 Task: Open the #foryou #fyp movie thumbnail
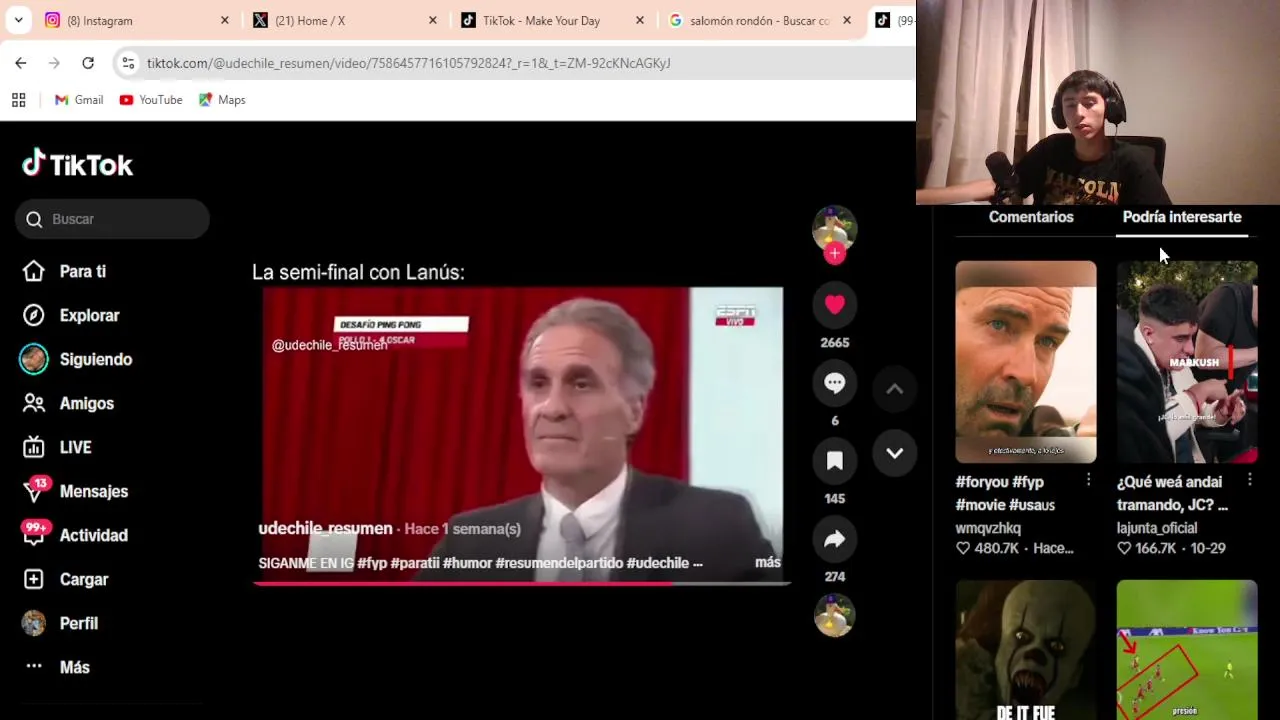[1026, 362]
